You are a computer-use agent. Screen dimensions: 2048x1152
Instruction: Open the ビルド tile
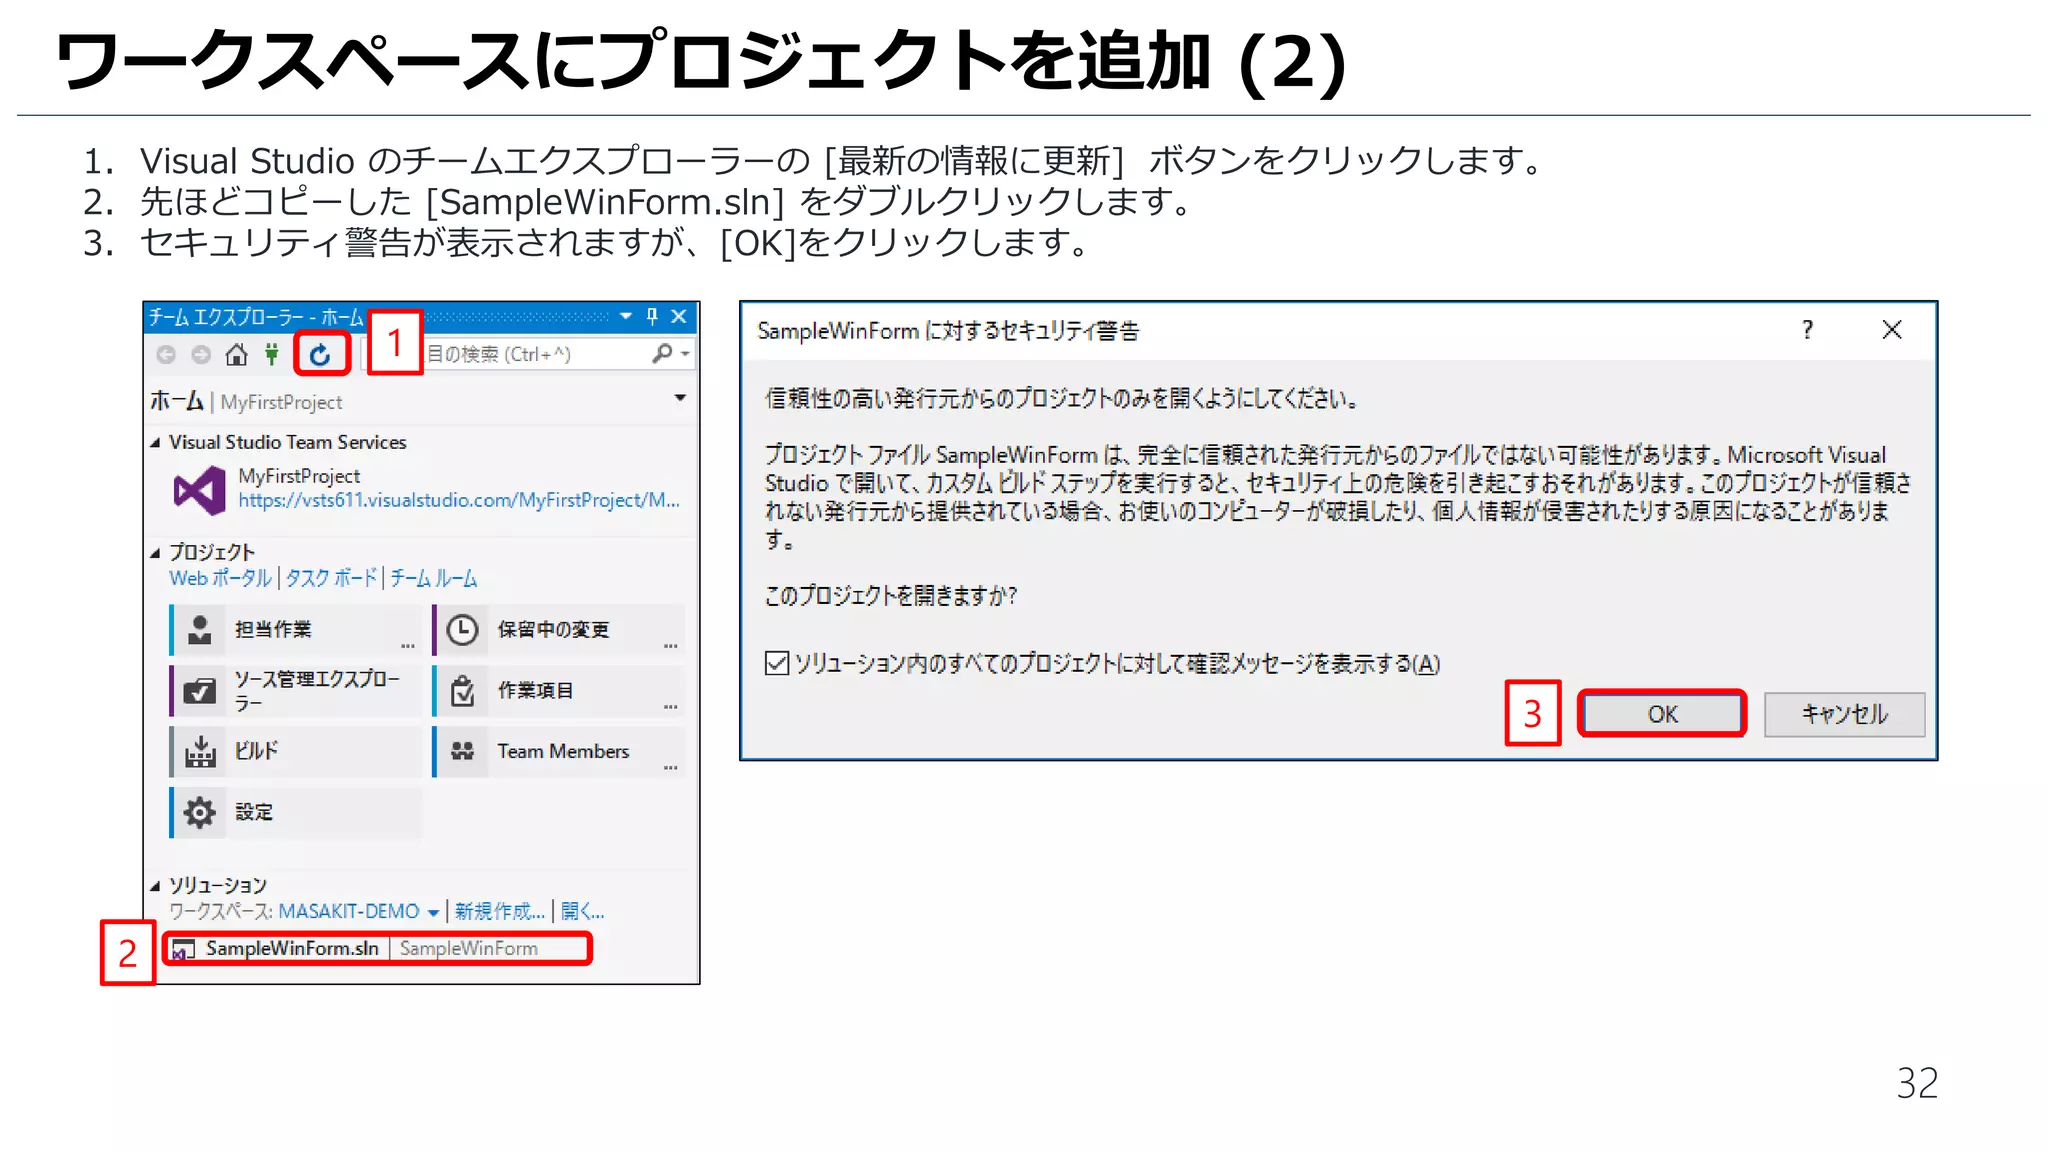pos(296,752)
